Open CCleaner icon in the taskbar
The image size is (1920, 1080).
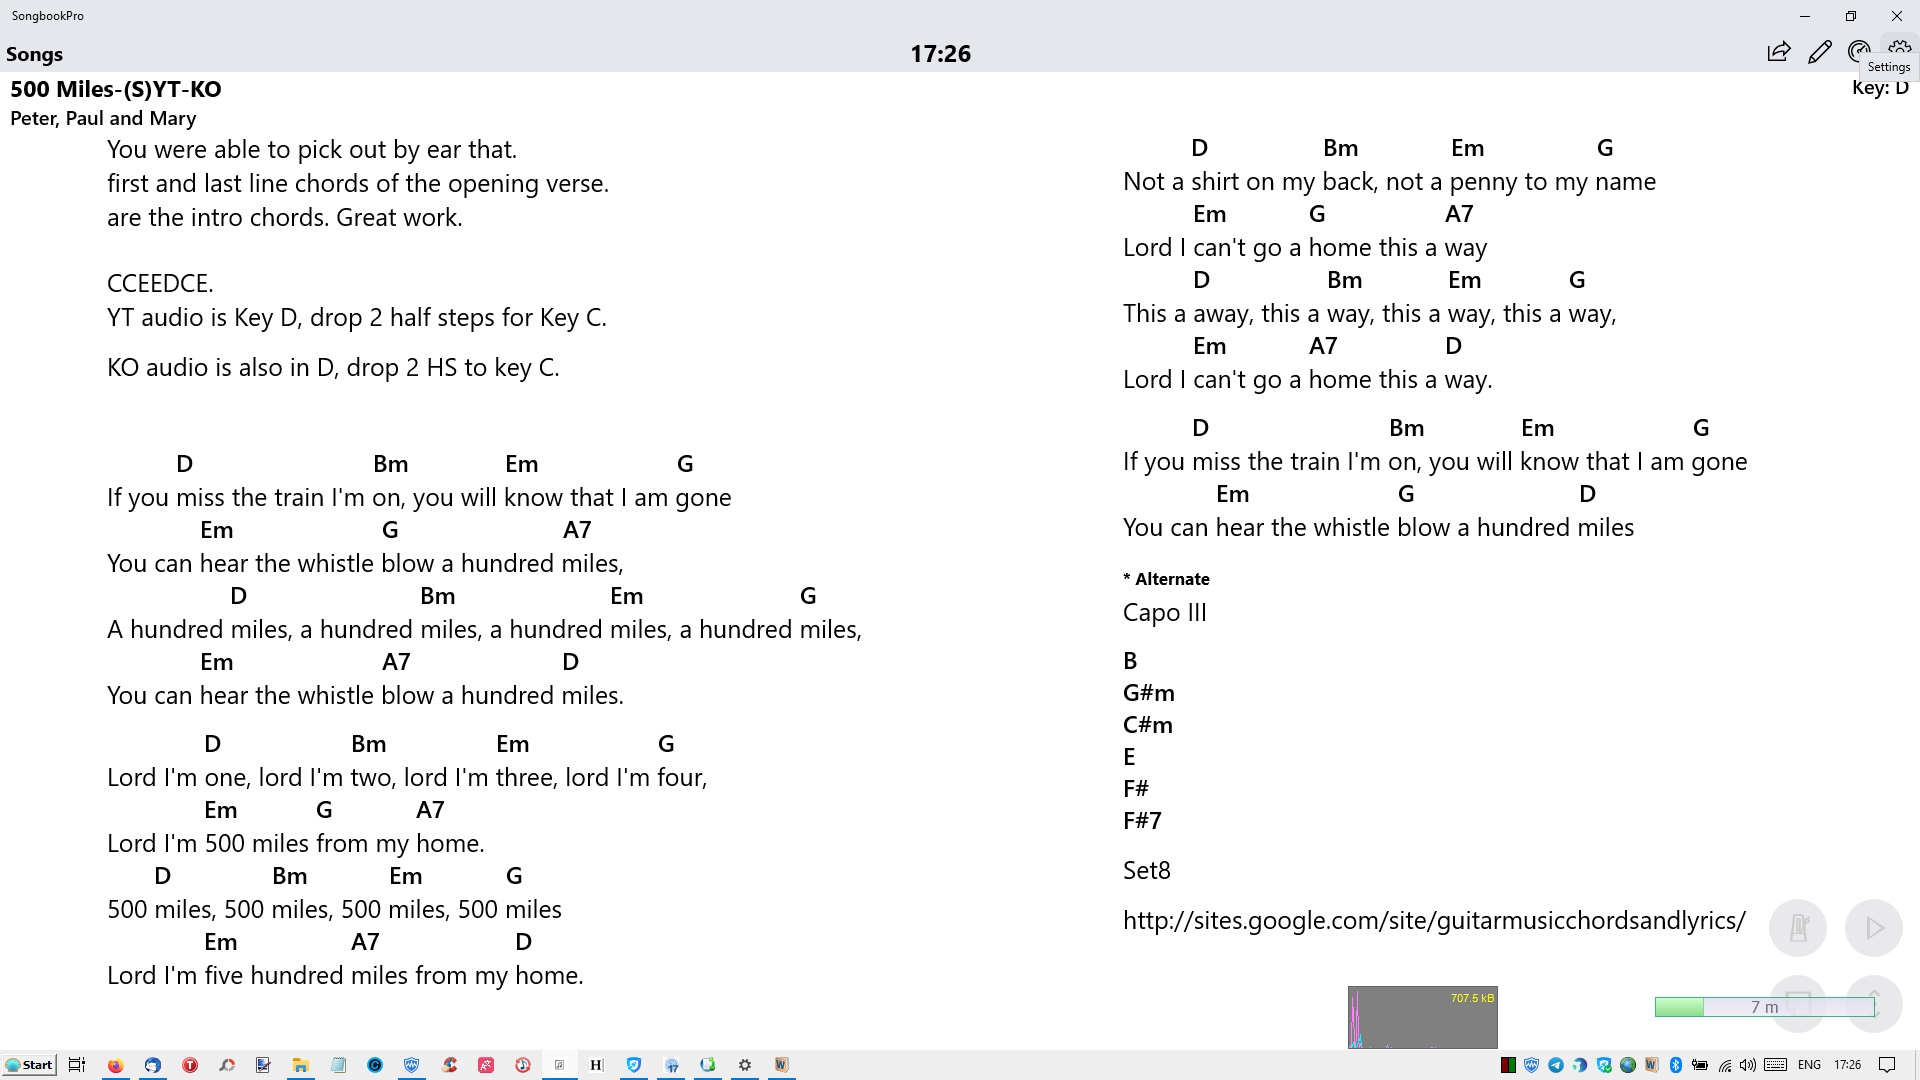pyautogui.click(x=449, y=1065)
